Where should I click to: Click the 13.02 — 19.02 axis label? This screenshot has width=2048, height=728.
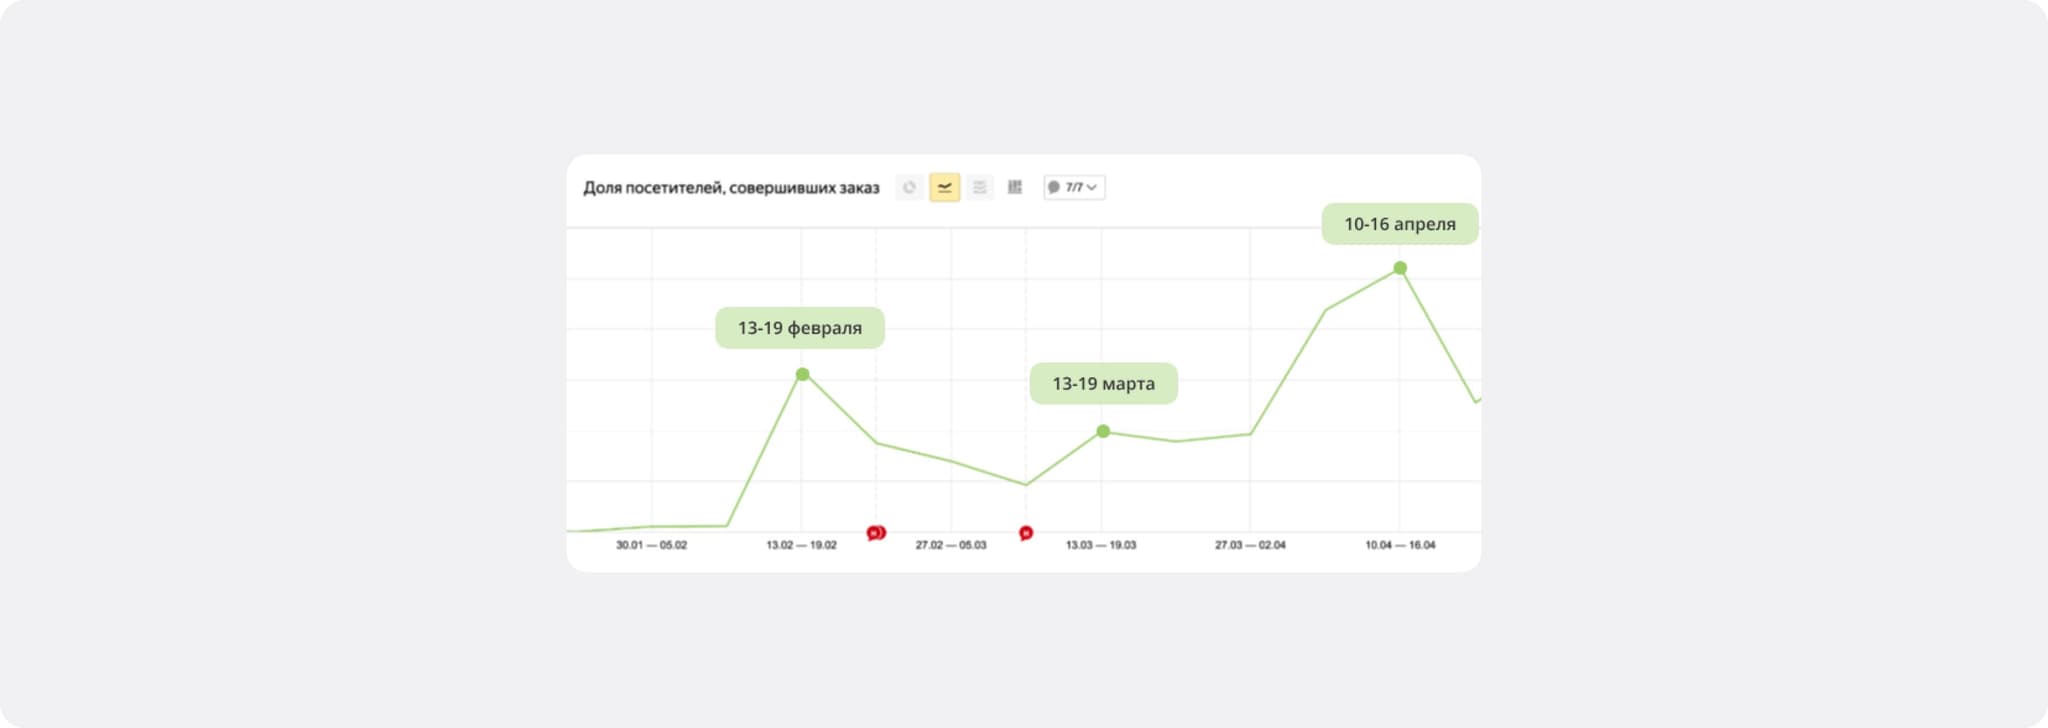coord(801,545)
